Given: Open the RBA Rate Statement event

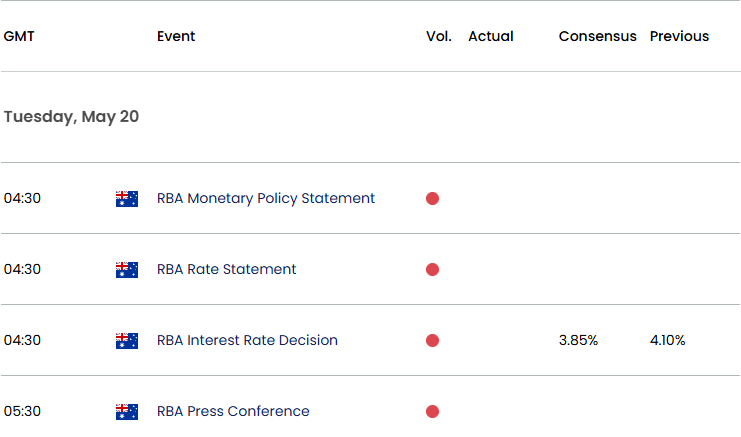Looking at the screenshot, I should [x=226, y=269].
